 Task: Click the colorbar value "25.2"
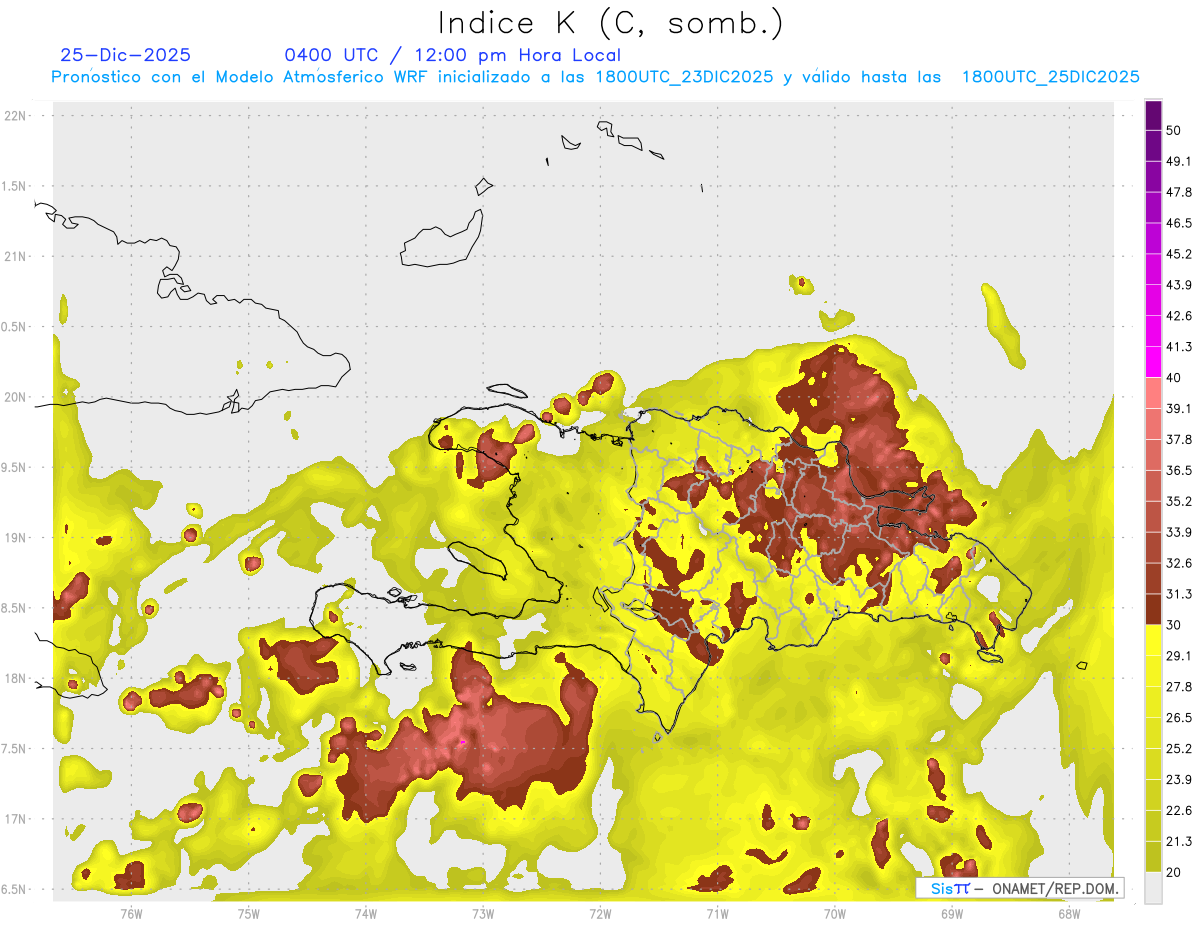(x=1179, y=748)
